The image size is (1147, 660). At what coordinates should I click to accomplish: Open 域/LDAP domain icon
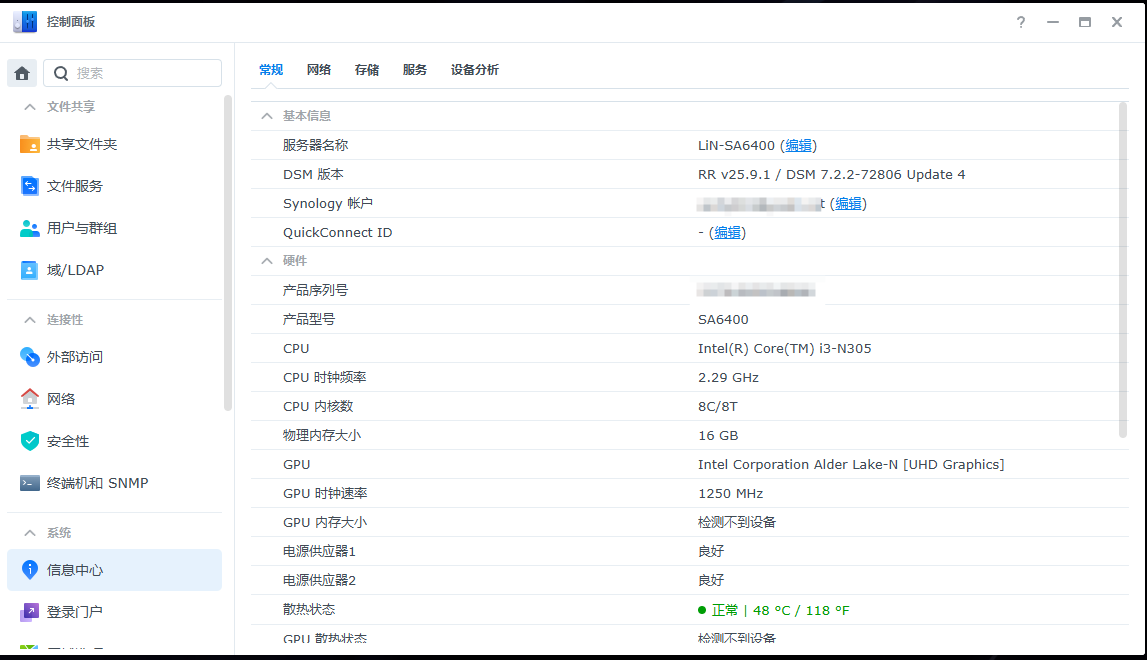click(30, 270)
